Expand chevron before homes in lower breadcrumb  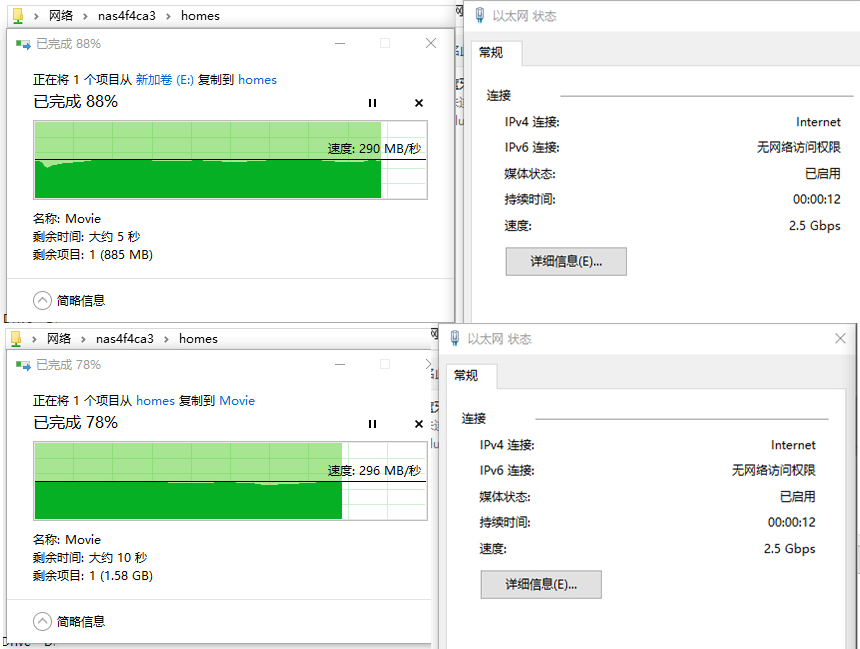pos(166,340)
